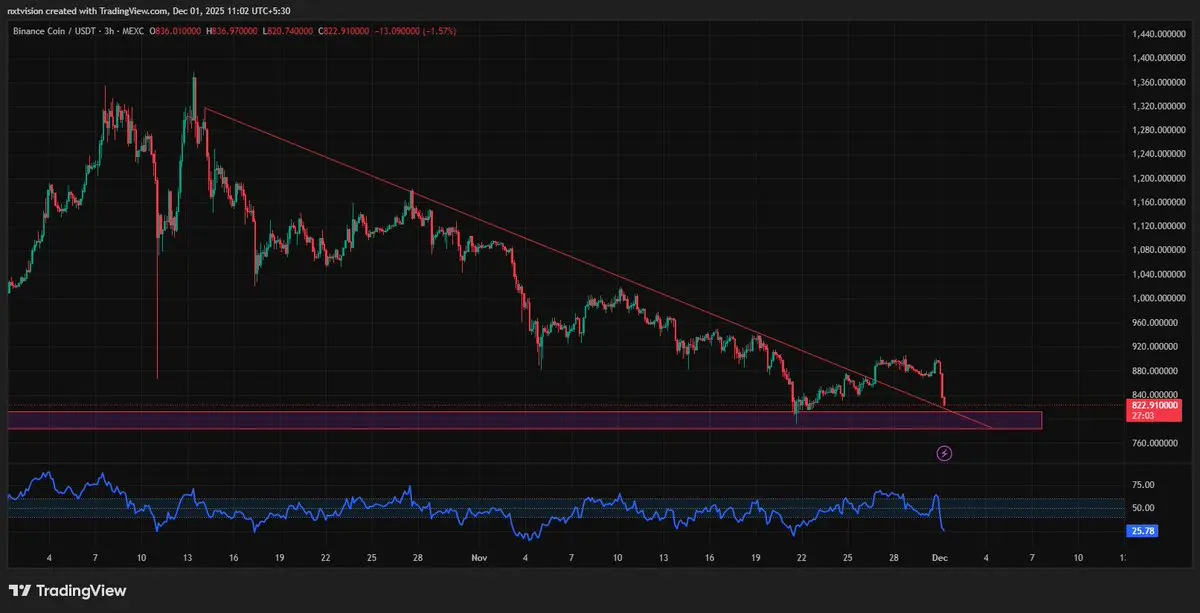Click the 75.00 RSI axis label
Screen dimensions: 1200x613
coord(1144,485)
